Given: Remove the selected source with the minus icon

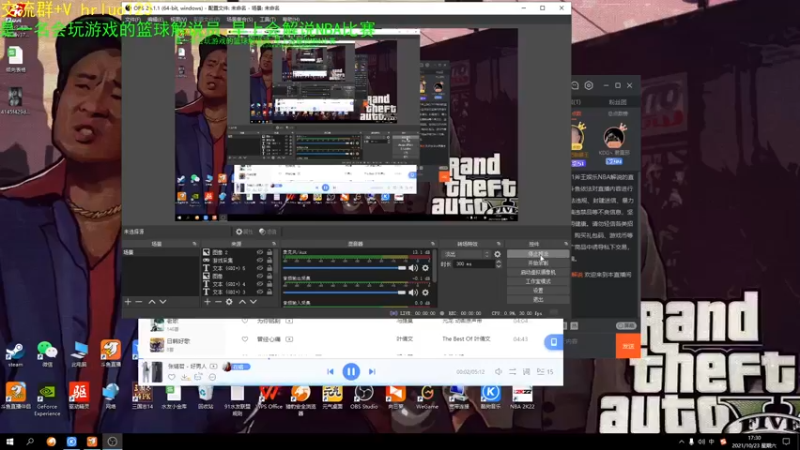Looking at the screenshot, I should (x=218, y=302).
